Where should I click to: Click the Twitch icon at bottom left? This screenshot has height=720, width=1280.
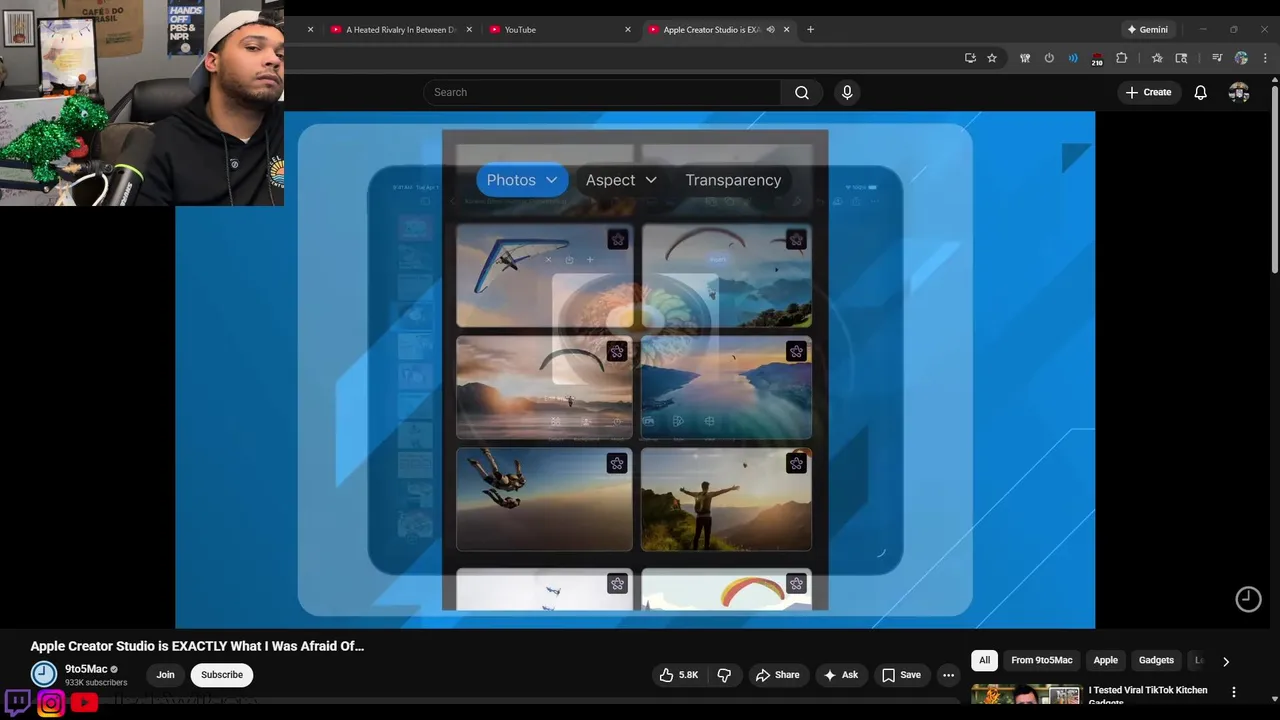pos(18,702)
